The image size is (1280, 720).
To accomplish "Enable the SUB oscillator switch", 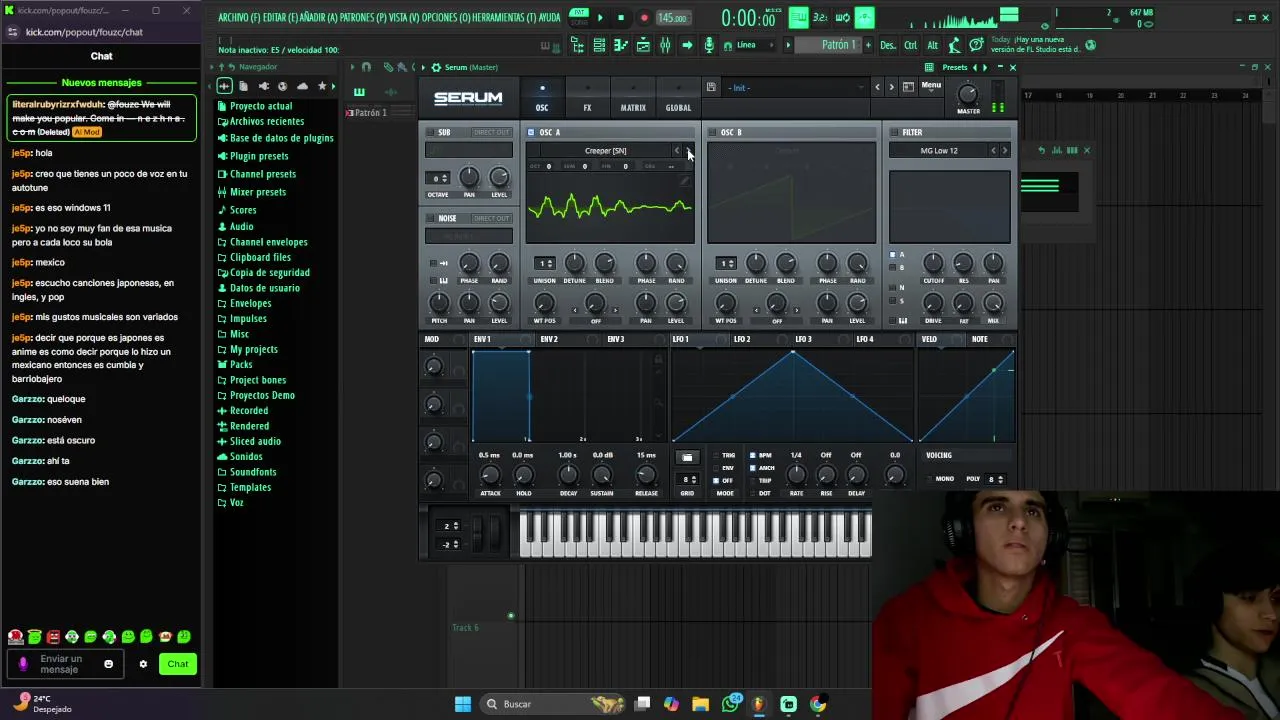I will [x=431, y=132].
